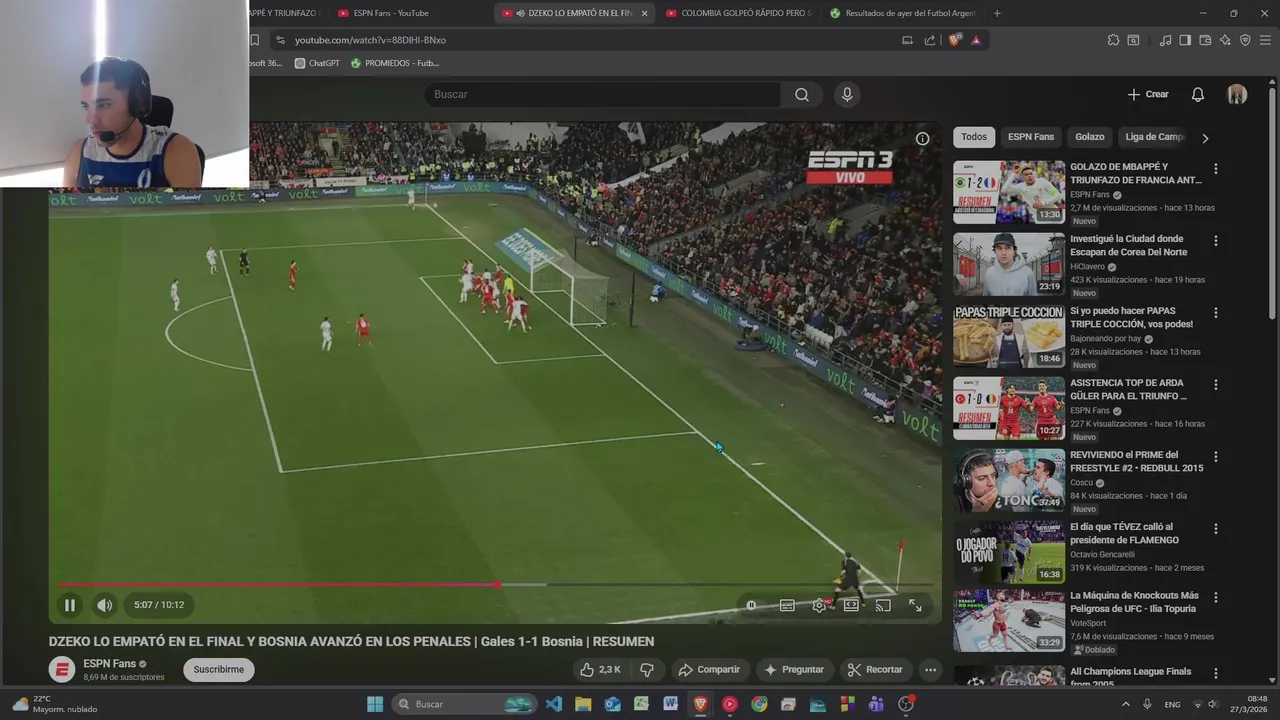Screen dimensions: 1280x720
Task: Focus the YouTube Buscar search field
Action: [x=602, y=94]
